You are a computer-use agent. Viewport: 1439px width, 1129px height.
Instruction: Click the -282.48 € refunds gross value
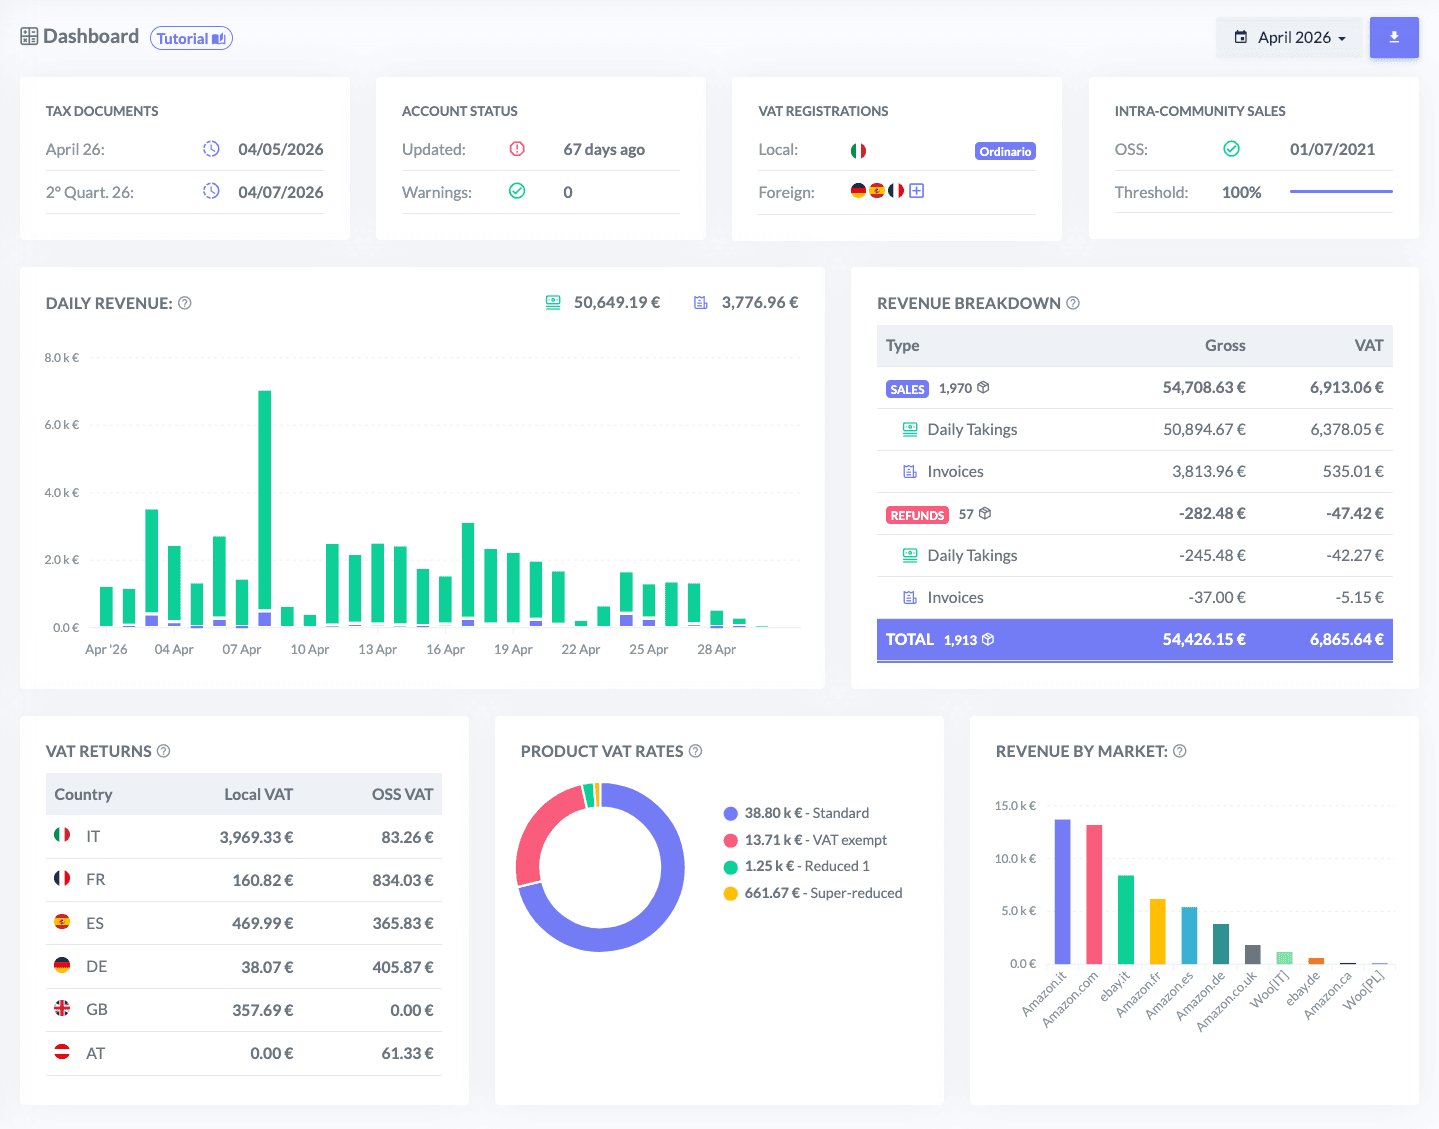[x=1212, y=513]
